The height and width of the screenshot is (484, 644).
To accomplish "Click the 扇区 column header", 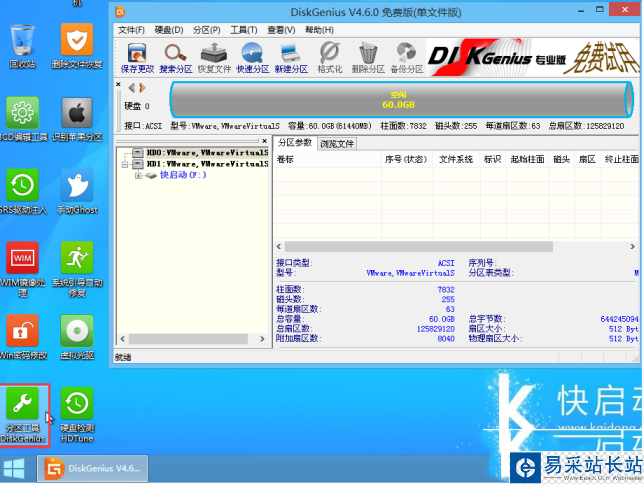I will 587,159.
